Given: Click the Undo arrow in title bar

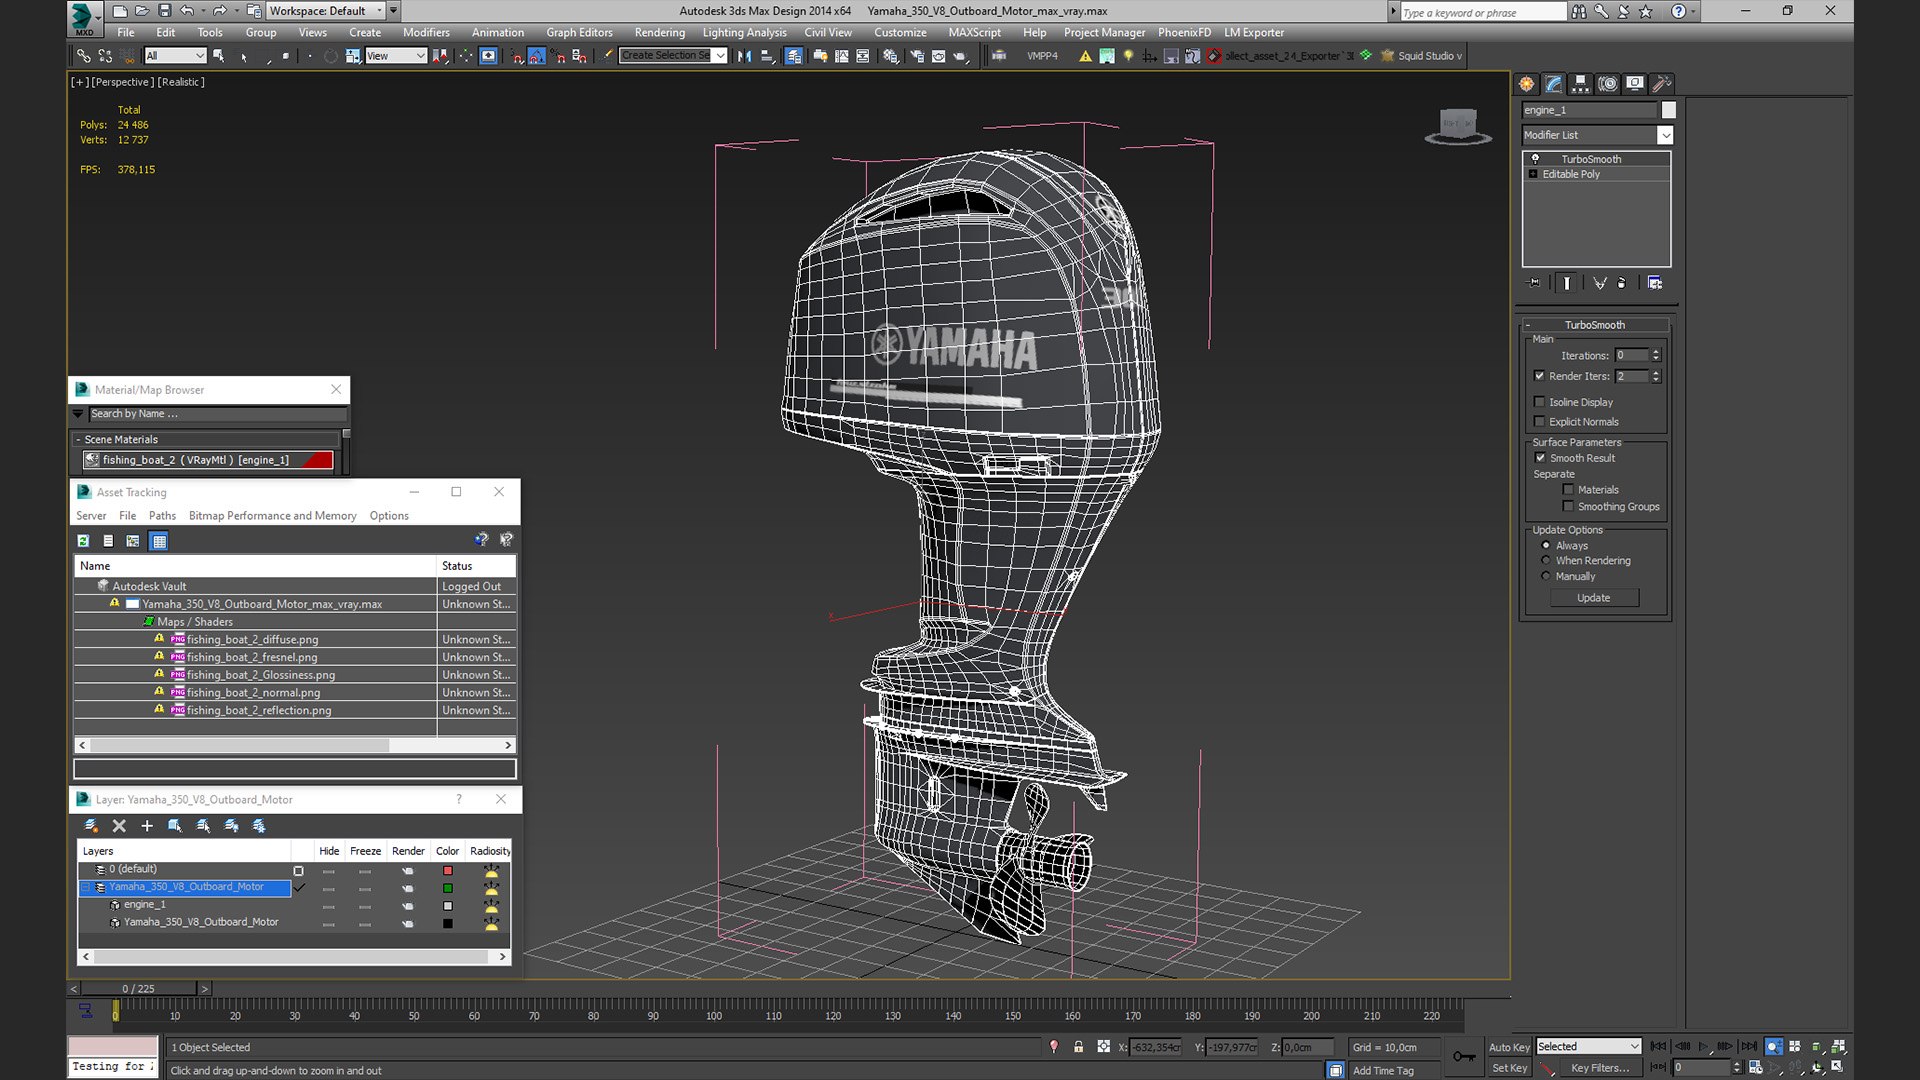Looking at the screenshot, I should click(x=187, y=11).
